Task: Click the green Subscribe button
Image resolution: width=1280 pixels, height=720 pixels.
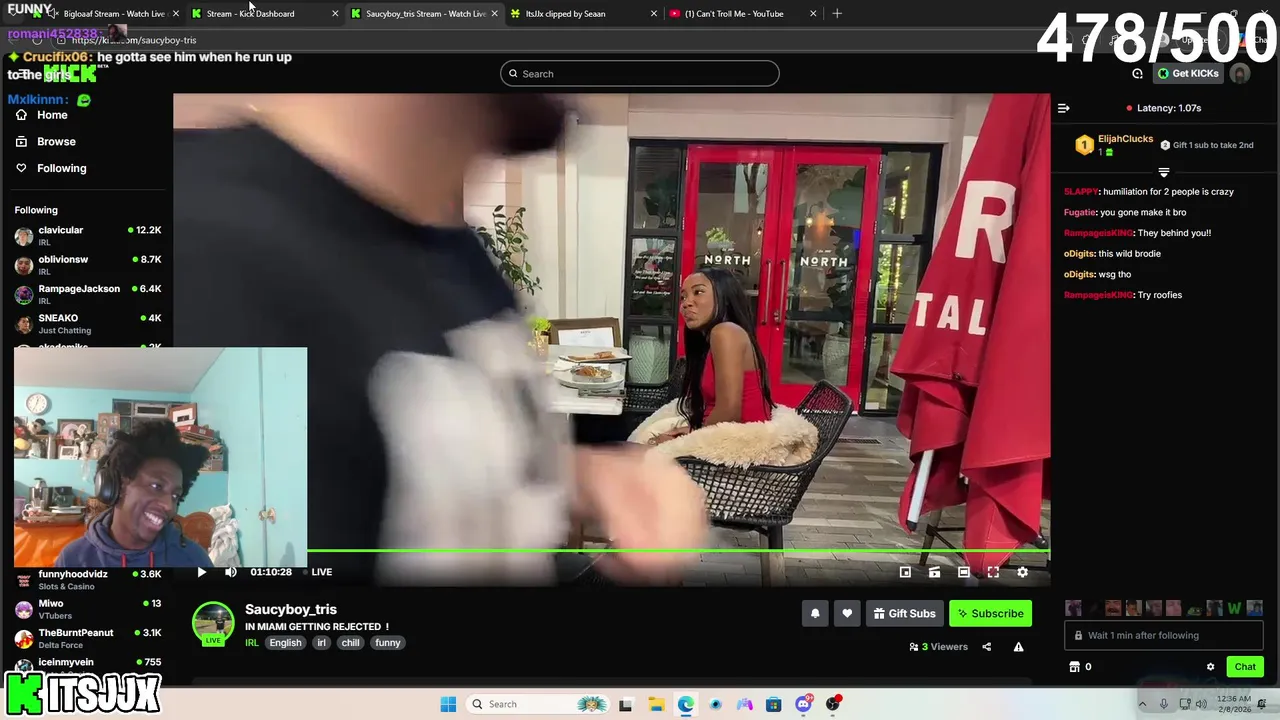Action: coord(990,613)
